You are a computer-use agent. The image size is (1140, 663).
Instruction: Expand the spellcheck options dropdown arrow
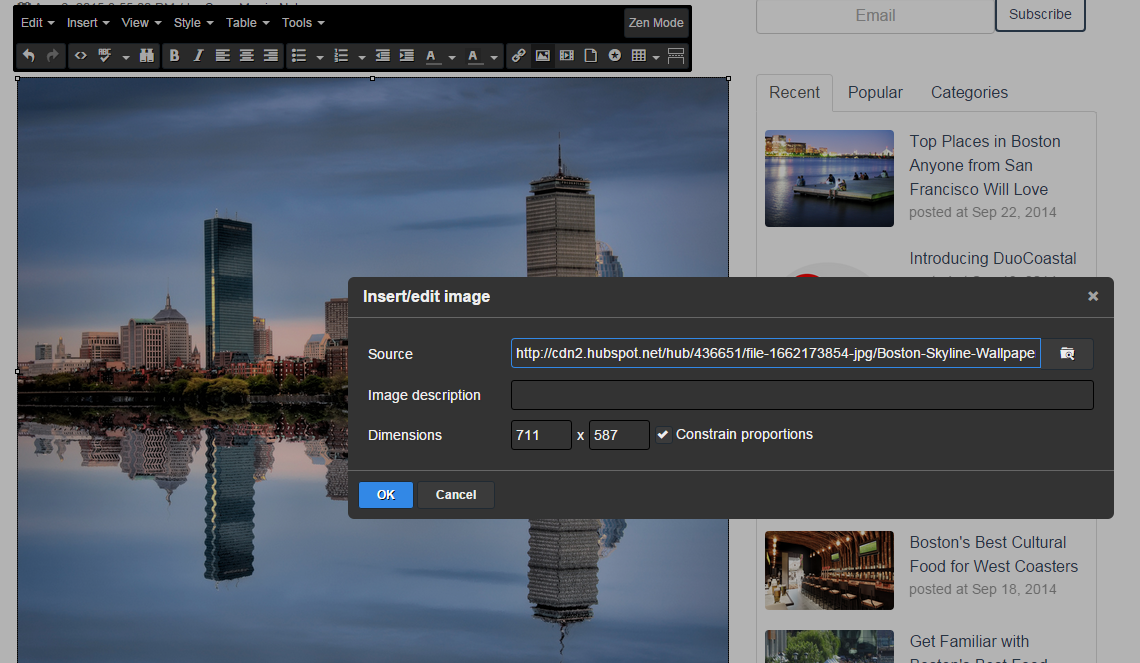point(126,57)
